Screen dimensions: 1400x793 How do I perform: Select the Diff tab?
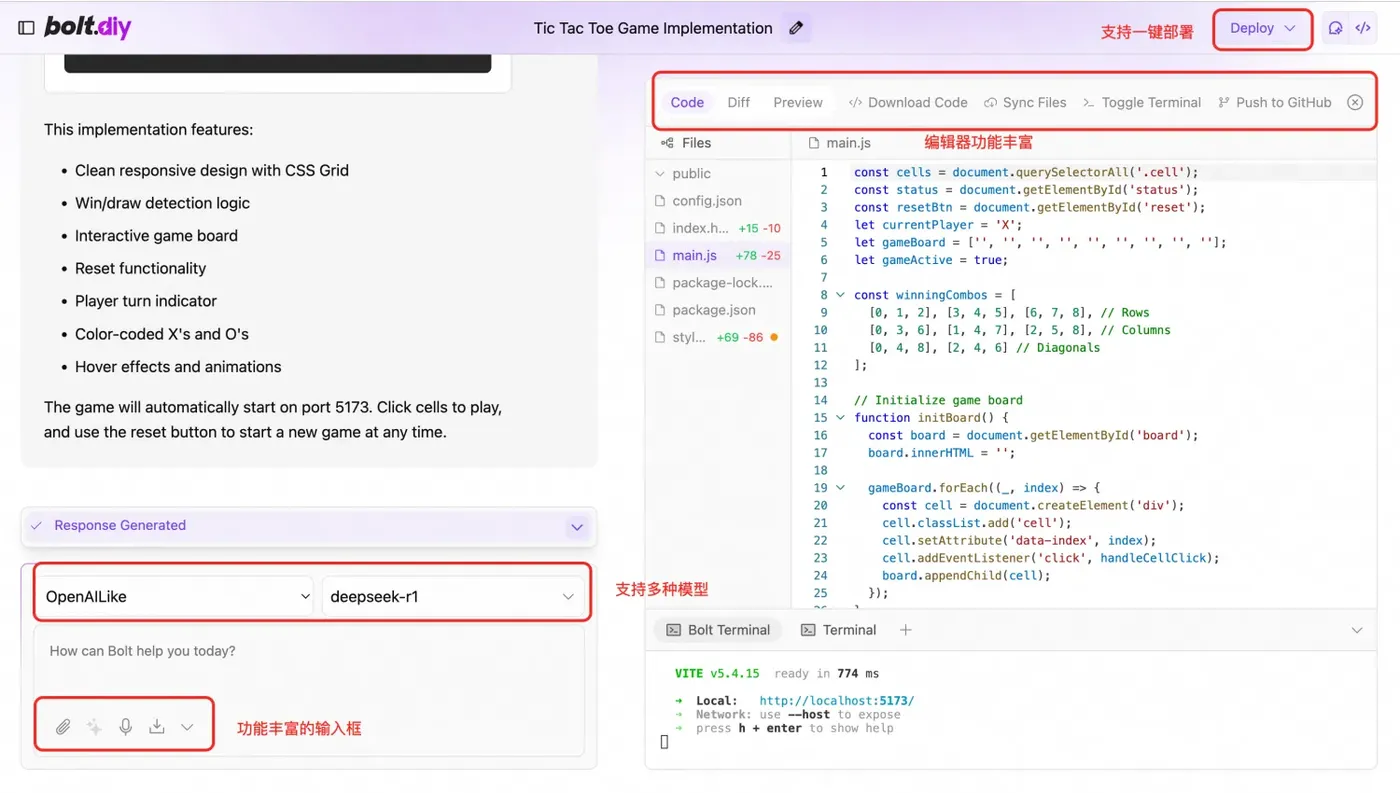point(739,102)
